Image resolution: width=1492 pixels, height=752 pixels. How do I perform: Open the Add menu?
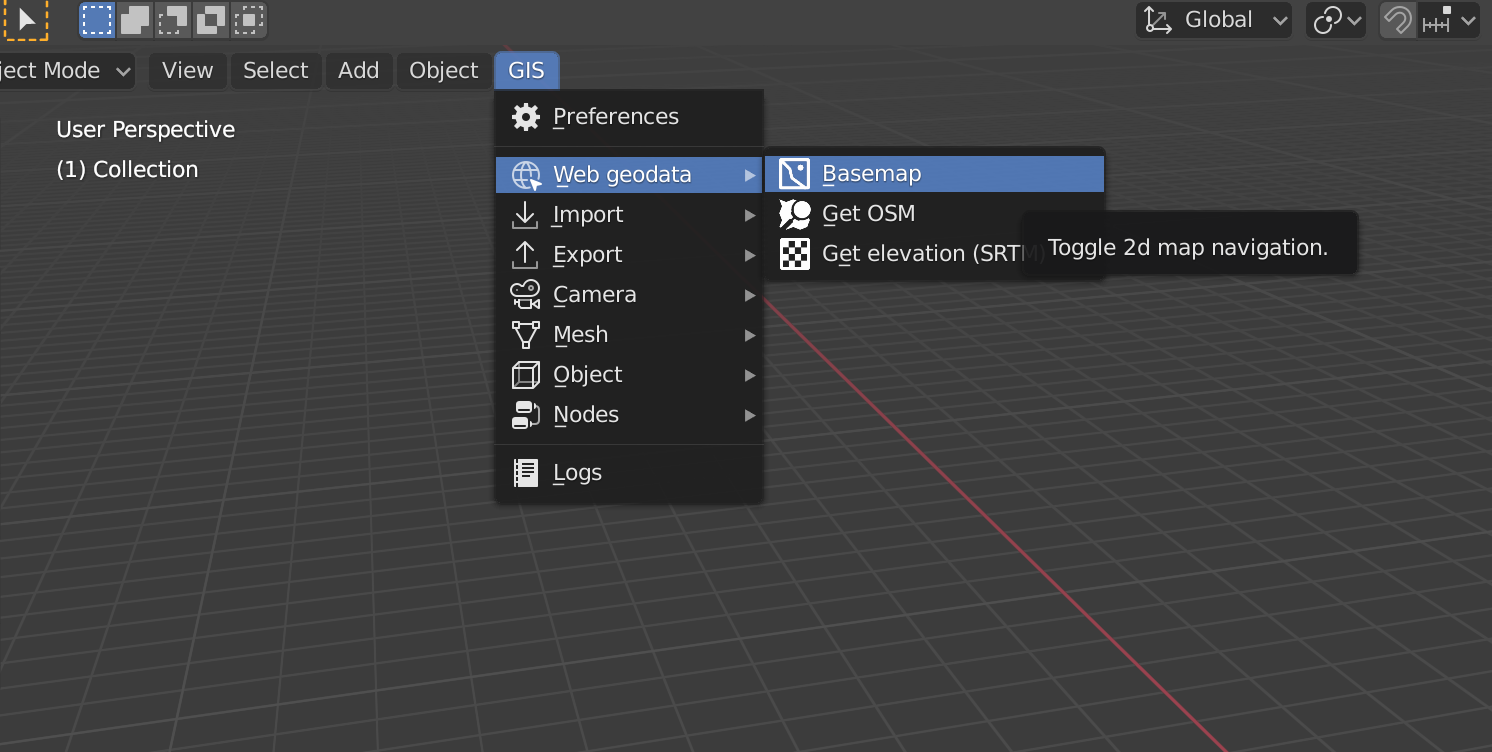[x=358, y=71]
